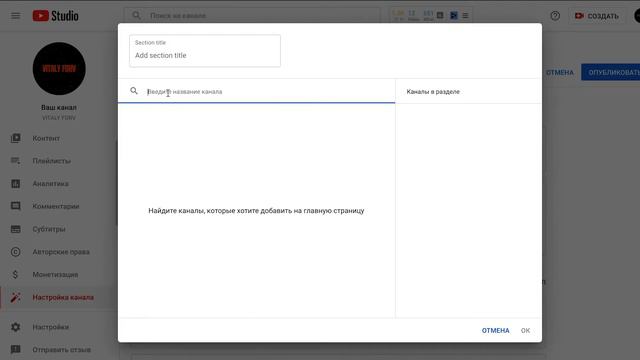Open the Аналитика sidebar label
Screen dimensions: 640x360
(x=51, y=184)
